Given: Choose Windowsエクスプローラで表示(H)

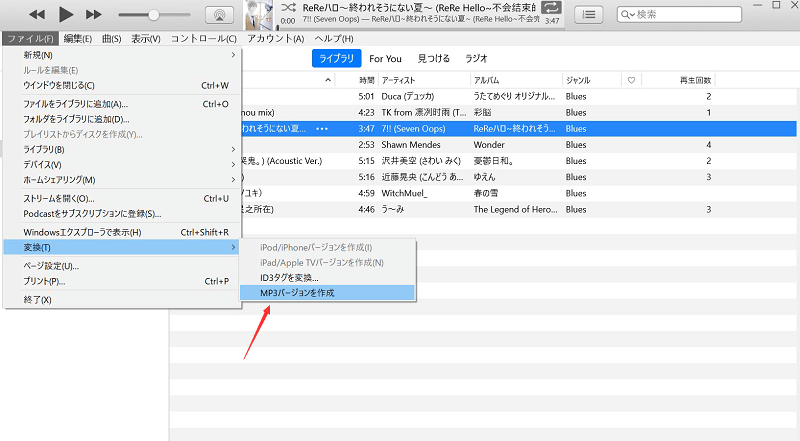Looking at the screenshot, I should coord(122,232).
